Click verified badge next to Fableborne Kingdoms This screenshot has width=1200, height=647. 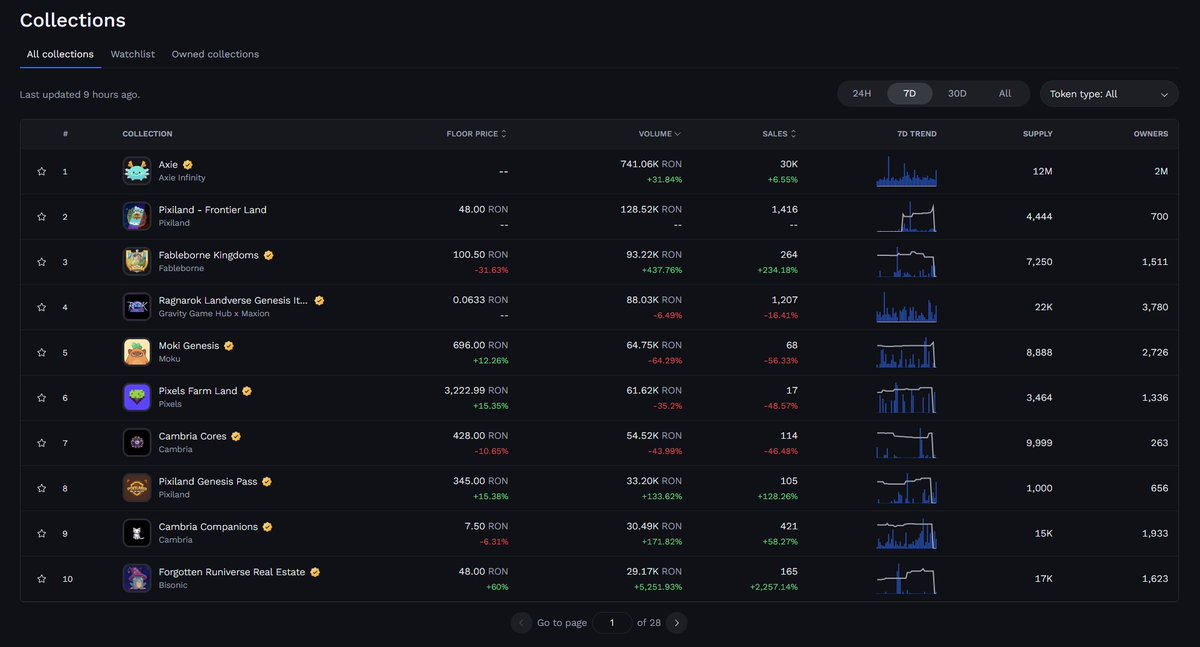point(269,255)
